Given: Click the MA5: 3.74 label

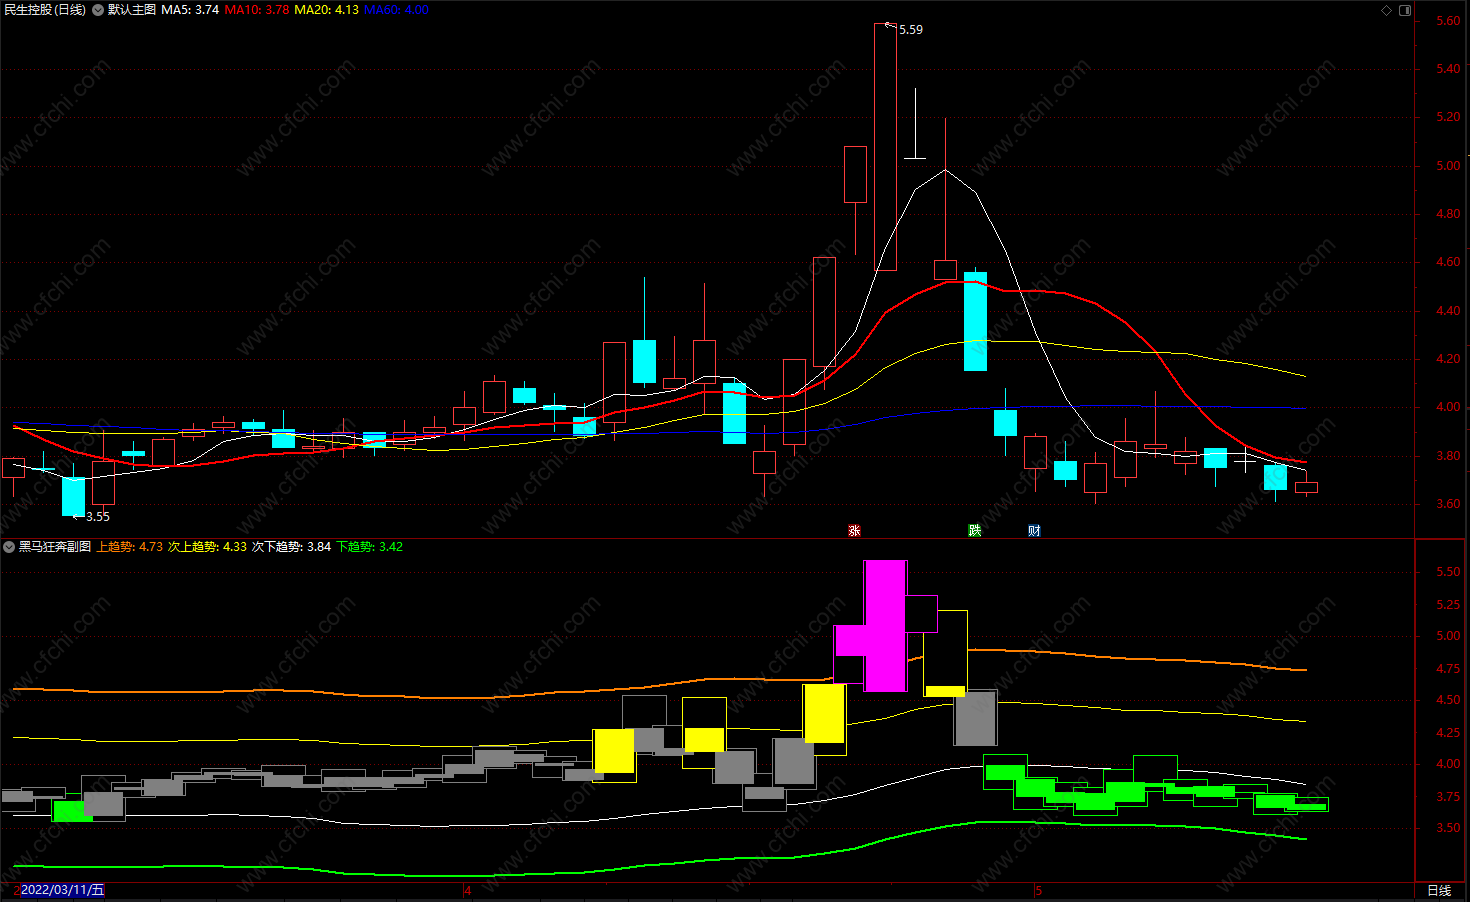Looking at the screenshot, I should coord(190,10).
